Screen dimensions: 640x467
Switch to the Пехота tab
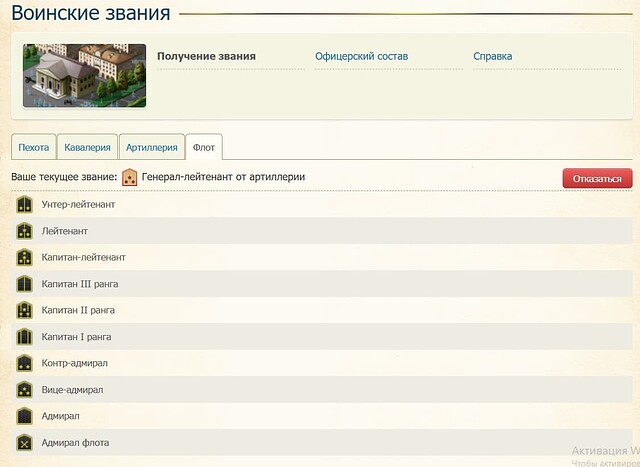click(x=33, y=147)
